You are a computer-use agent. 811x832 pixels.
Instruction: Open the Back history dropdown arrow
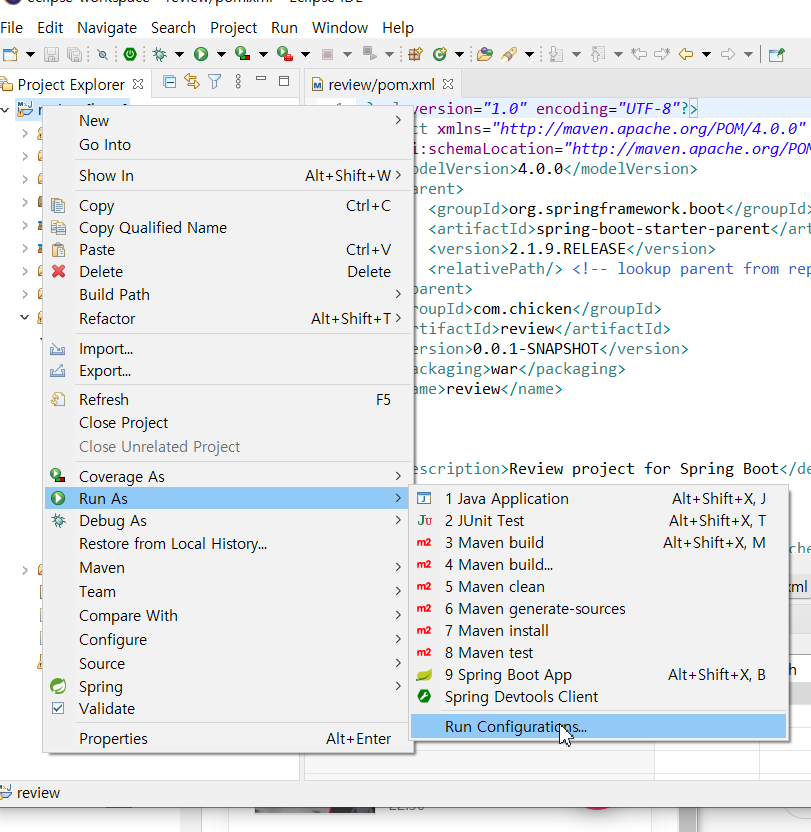[706, 54]
